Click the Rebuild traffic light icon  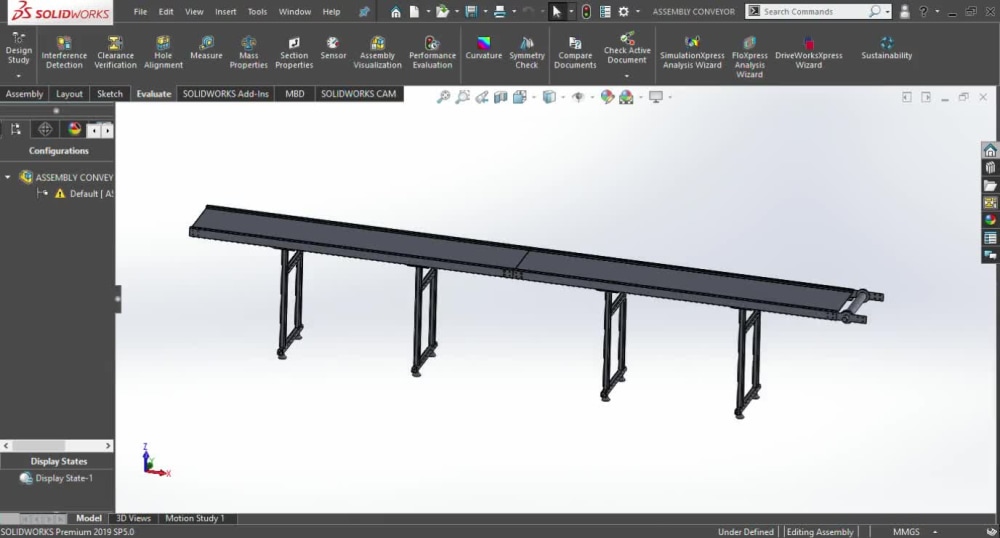click(586, 11)
